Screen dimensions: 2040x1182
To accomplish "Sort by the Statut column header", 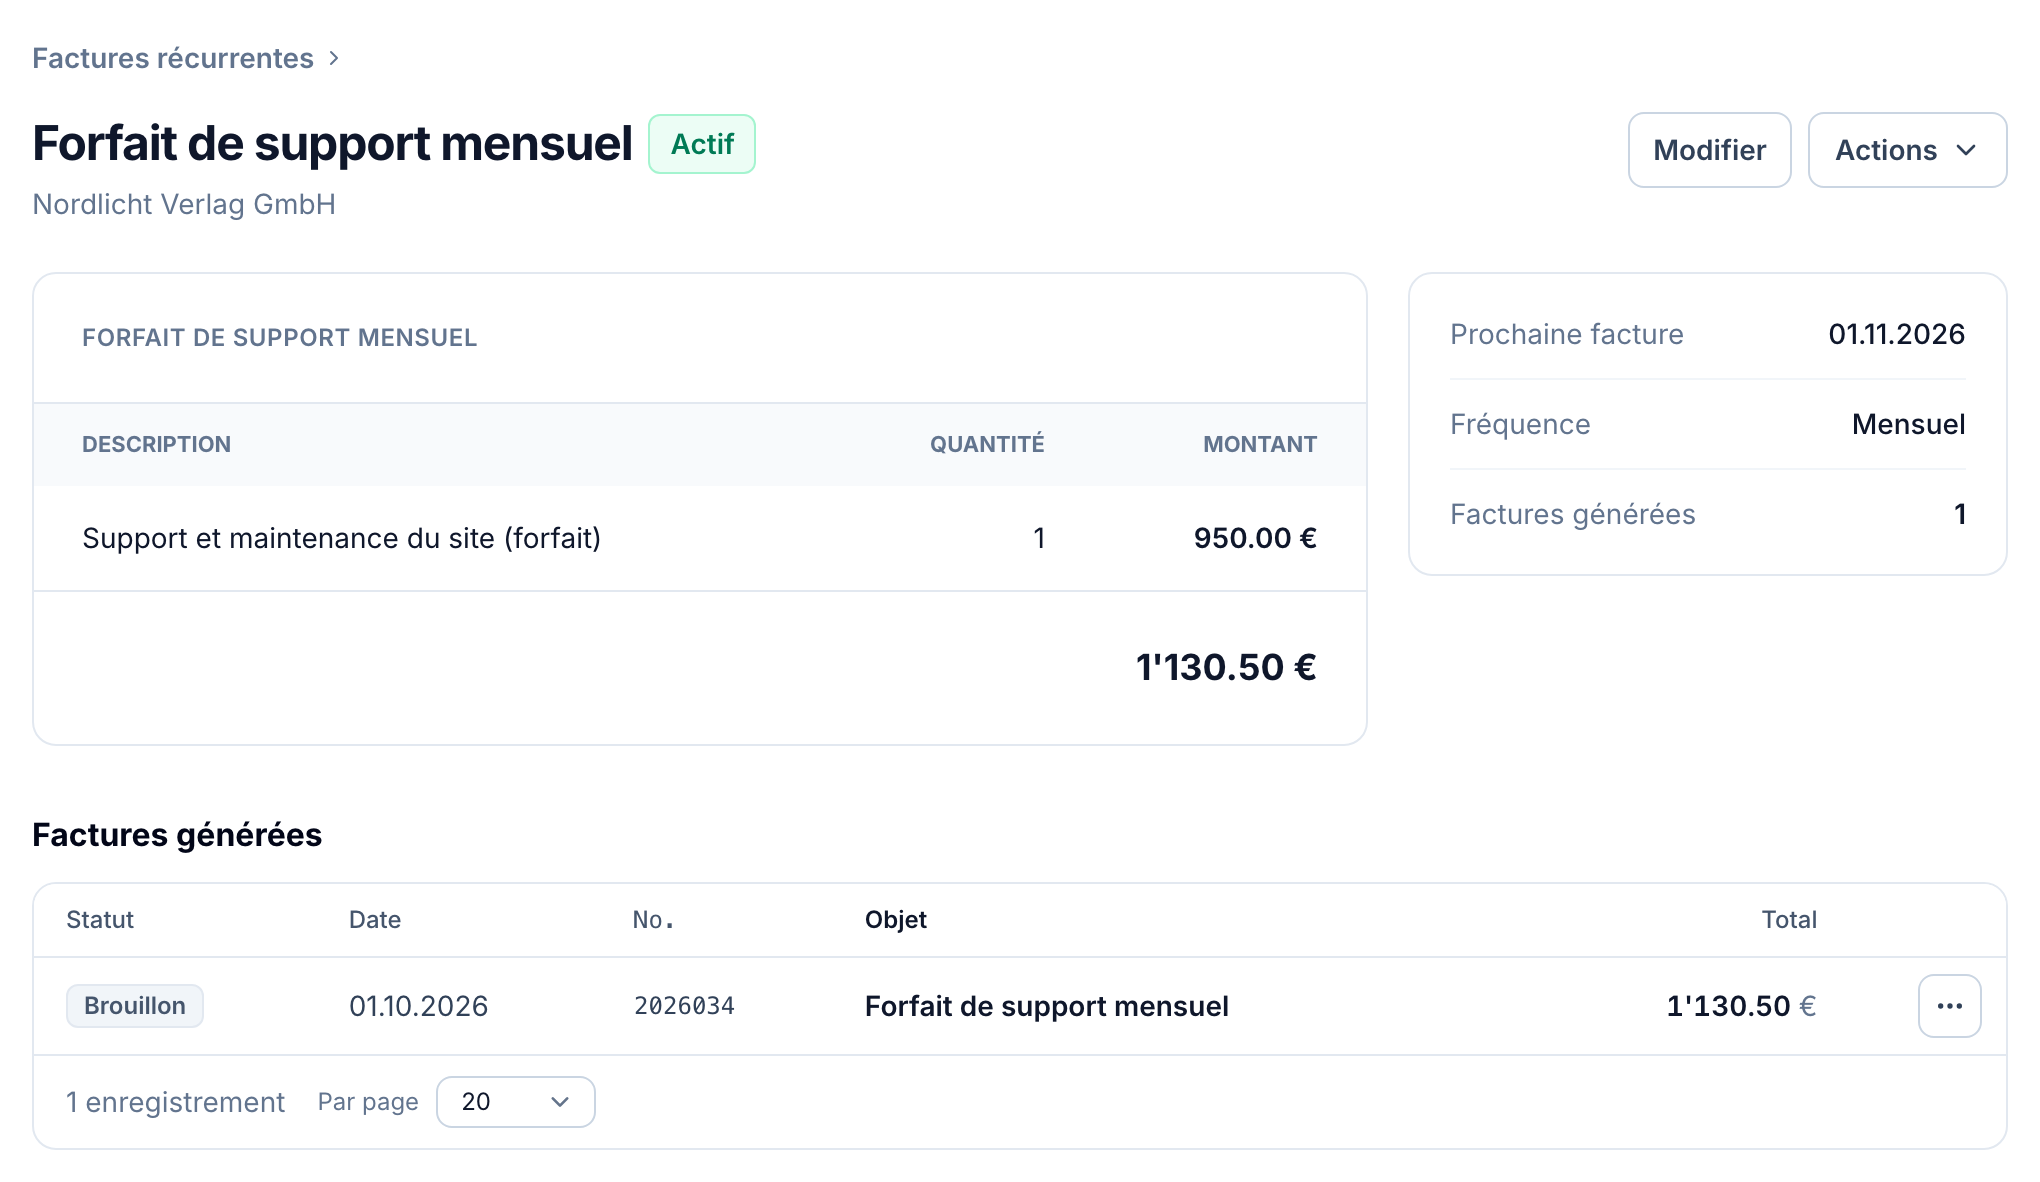I will [x=100, y=920].
